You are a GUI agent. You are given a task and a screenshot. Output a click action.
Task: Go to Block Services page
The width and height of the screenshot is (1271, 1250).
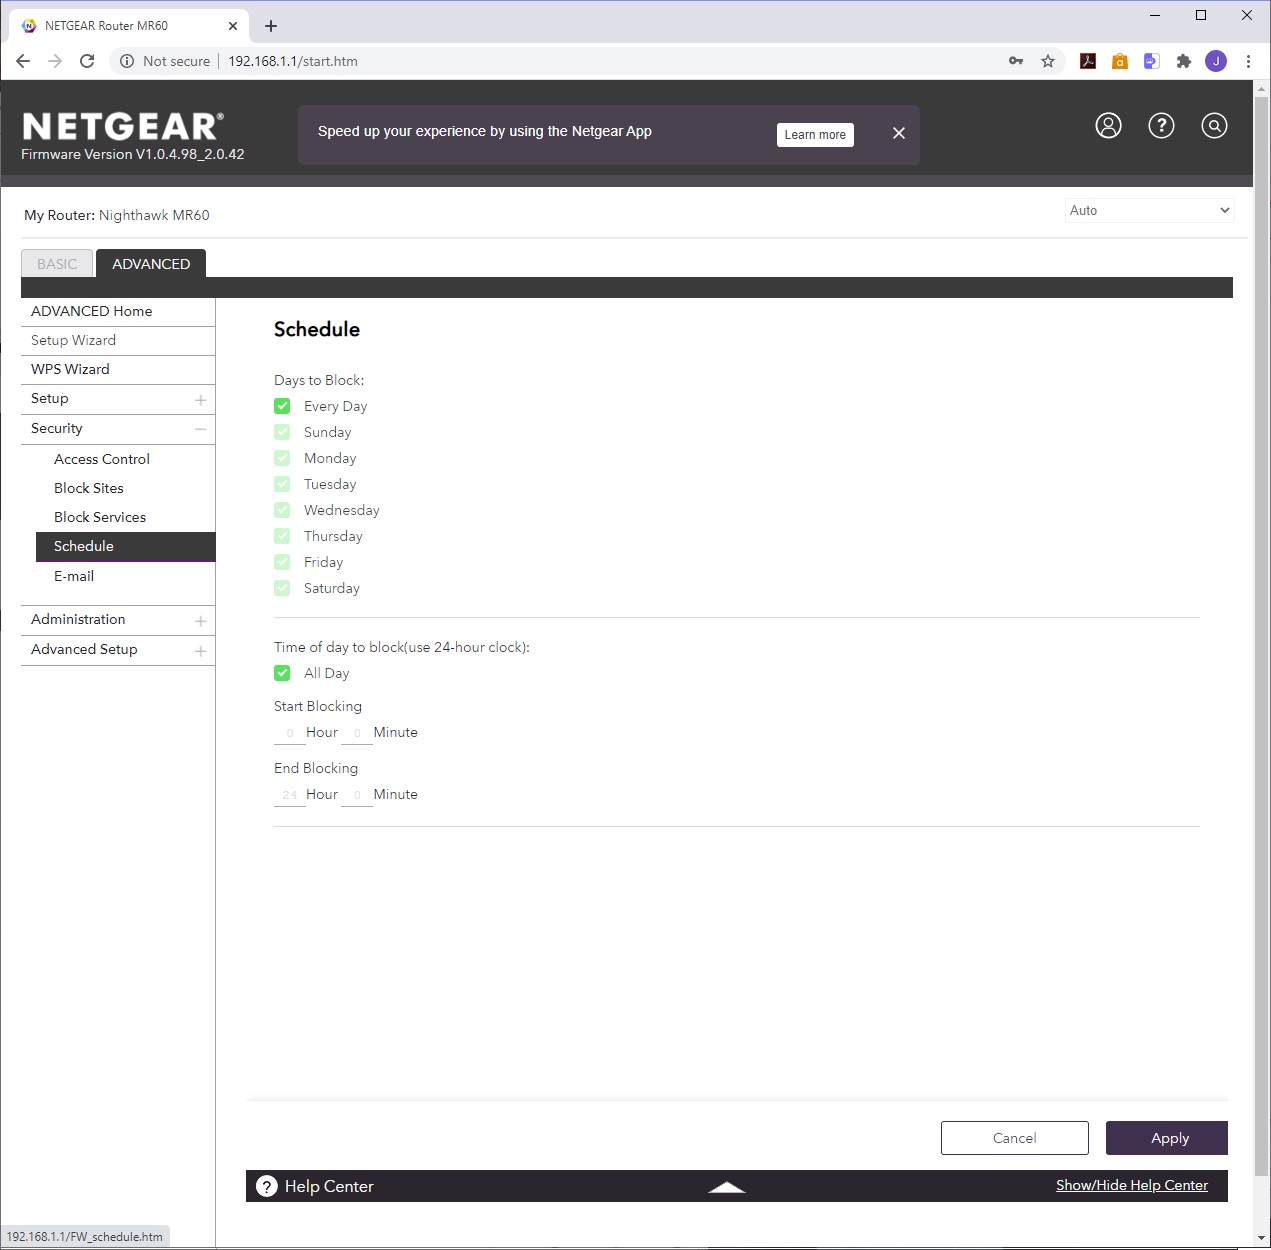pyautogui.click(x=100, y=517)
